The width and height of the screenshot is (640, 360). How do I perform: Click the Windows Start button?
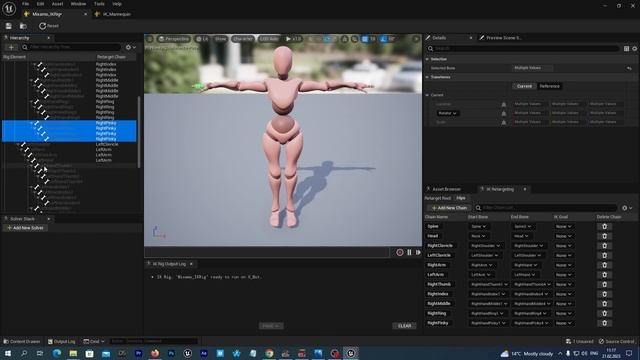point(8,353)
